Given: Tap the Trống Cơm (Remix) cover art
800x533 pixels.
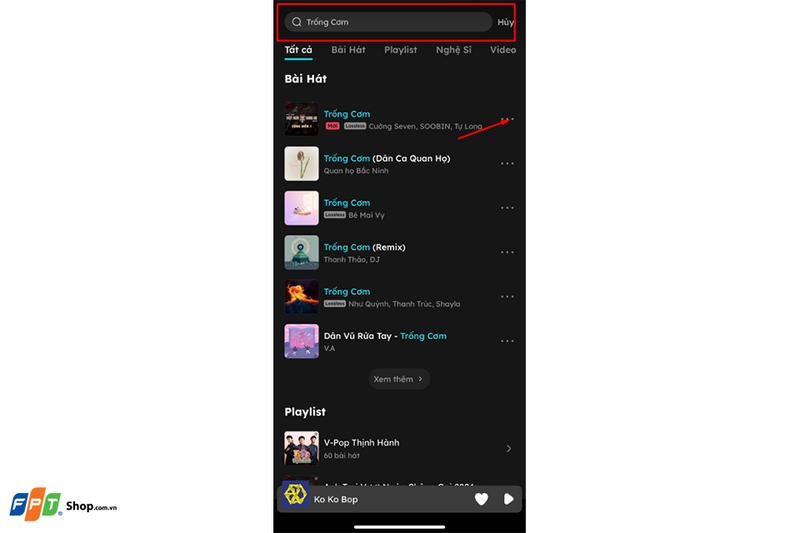Looking at the screenshot, I should (302, 252).
